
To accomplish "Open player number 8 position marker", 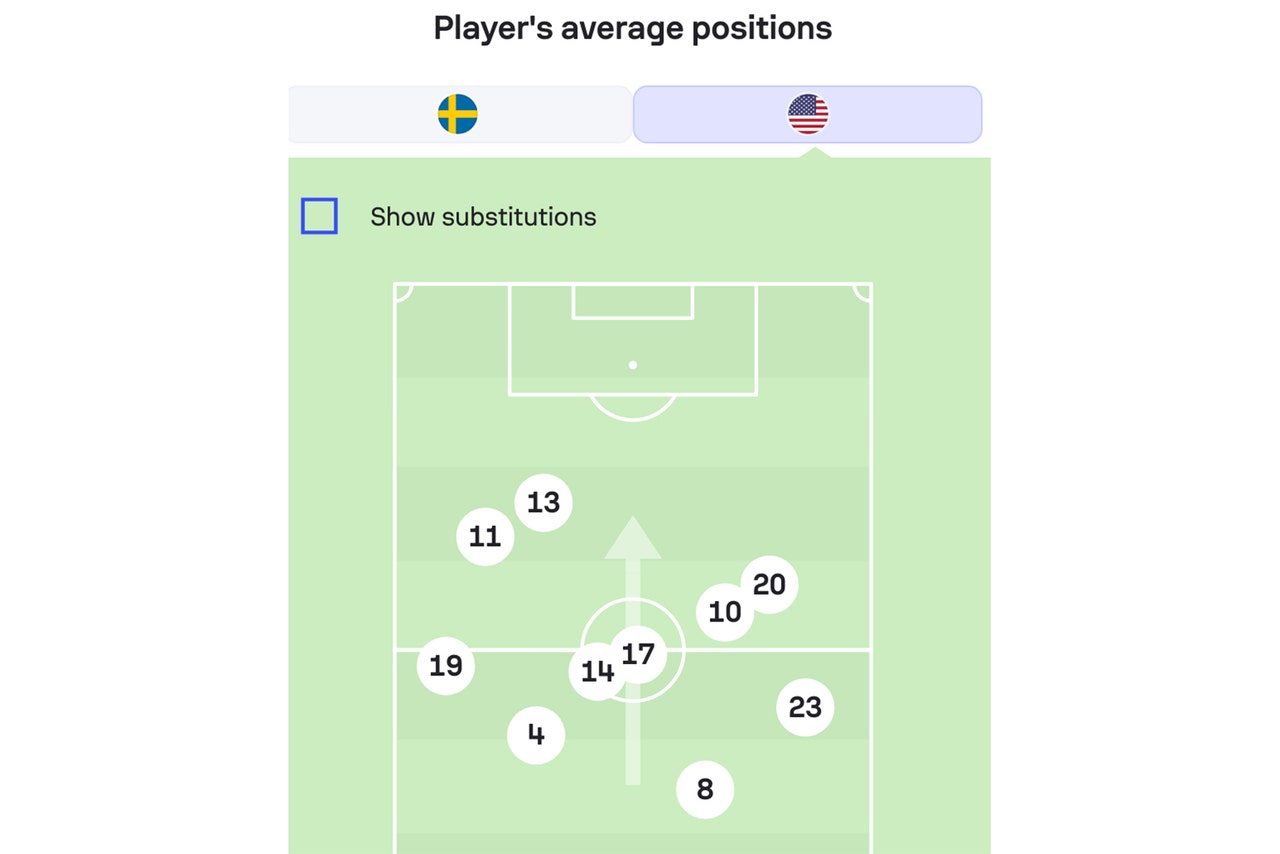I will click(x=705, y=790).
